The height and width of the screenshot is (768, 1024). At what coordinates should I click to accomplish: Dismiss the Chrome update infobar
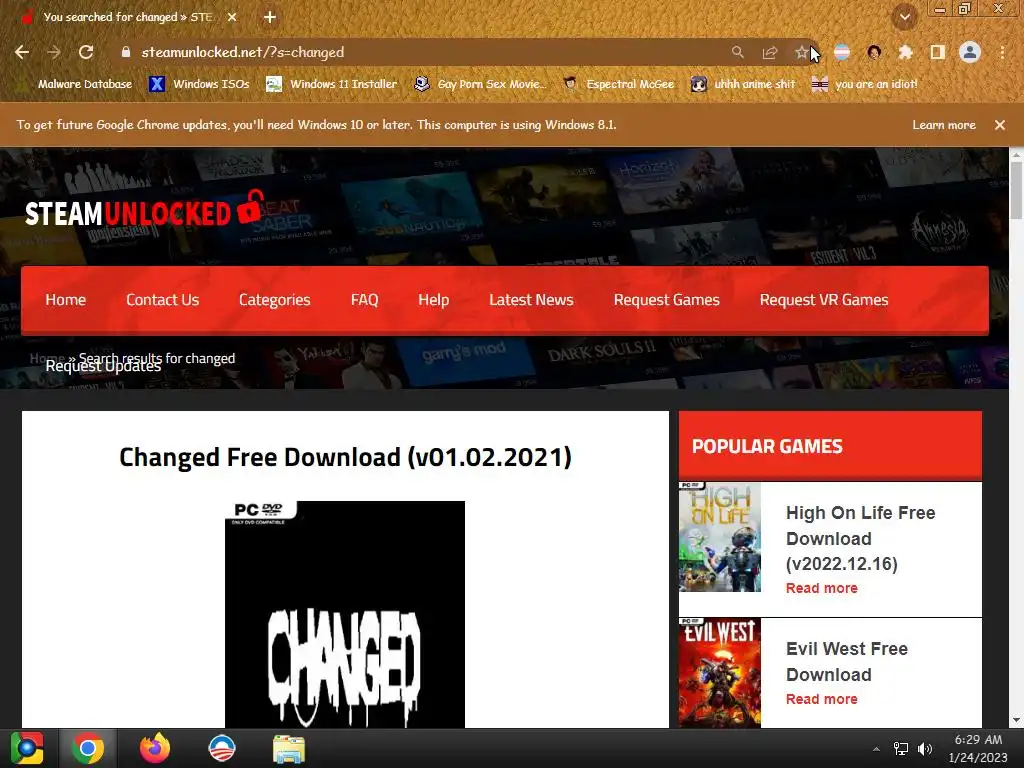click(x=1000, y=125)
